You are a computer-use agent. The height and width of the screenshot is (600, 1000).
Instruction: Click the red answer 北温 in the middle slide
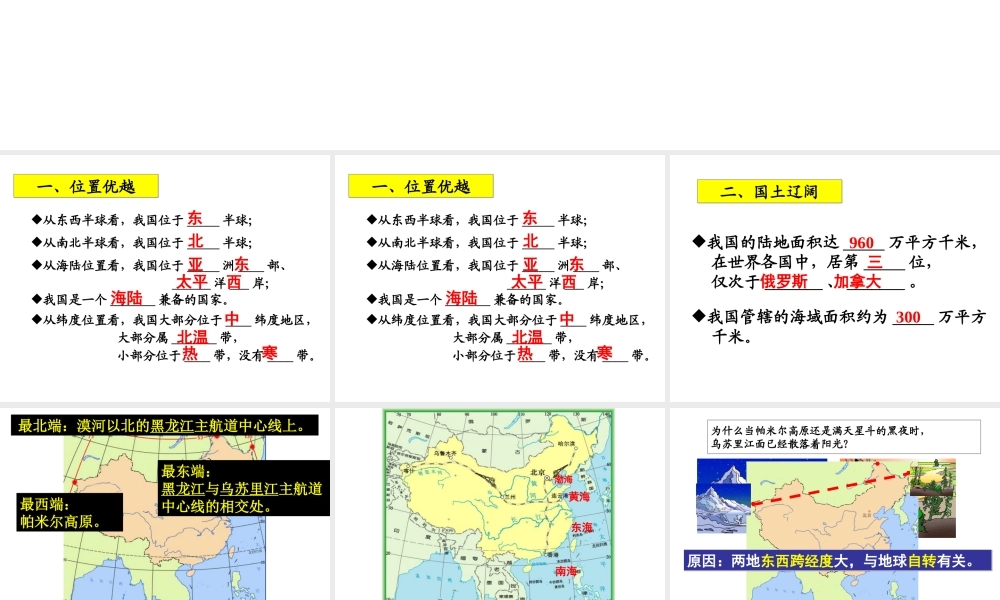pos(527,337)
